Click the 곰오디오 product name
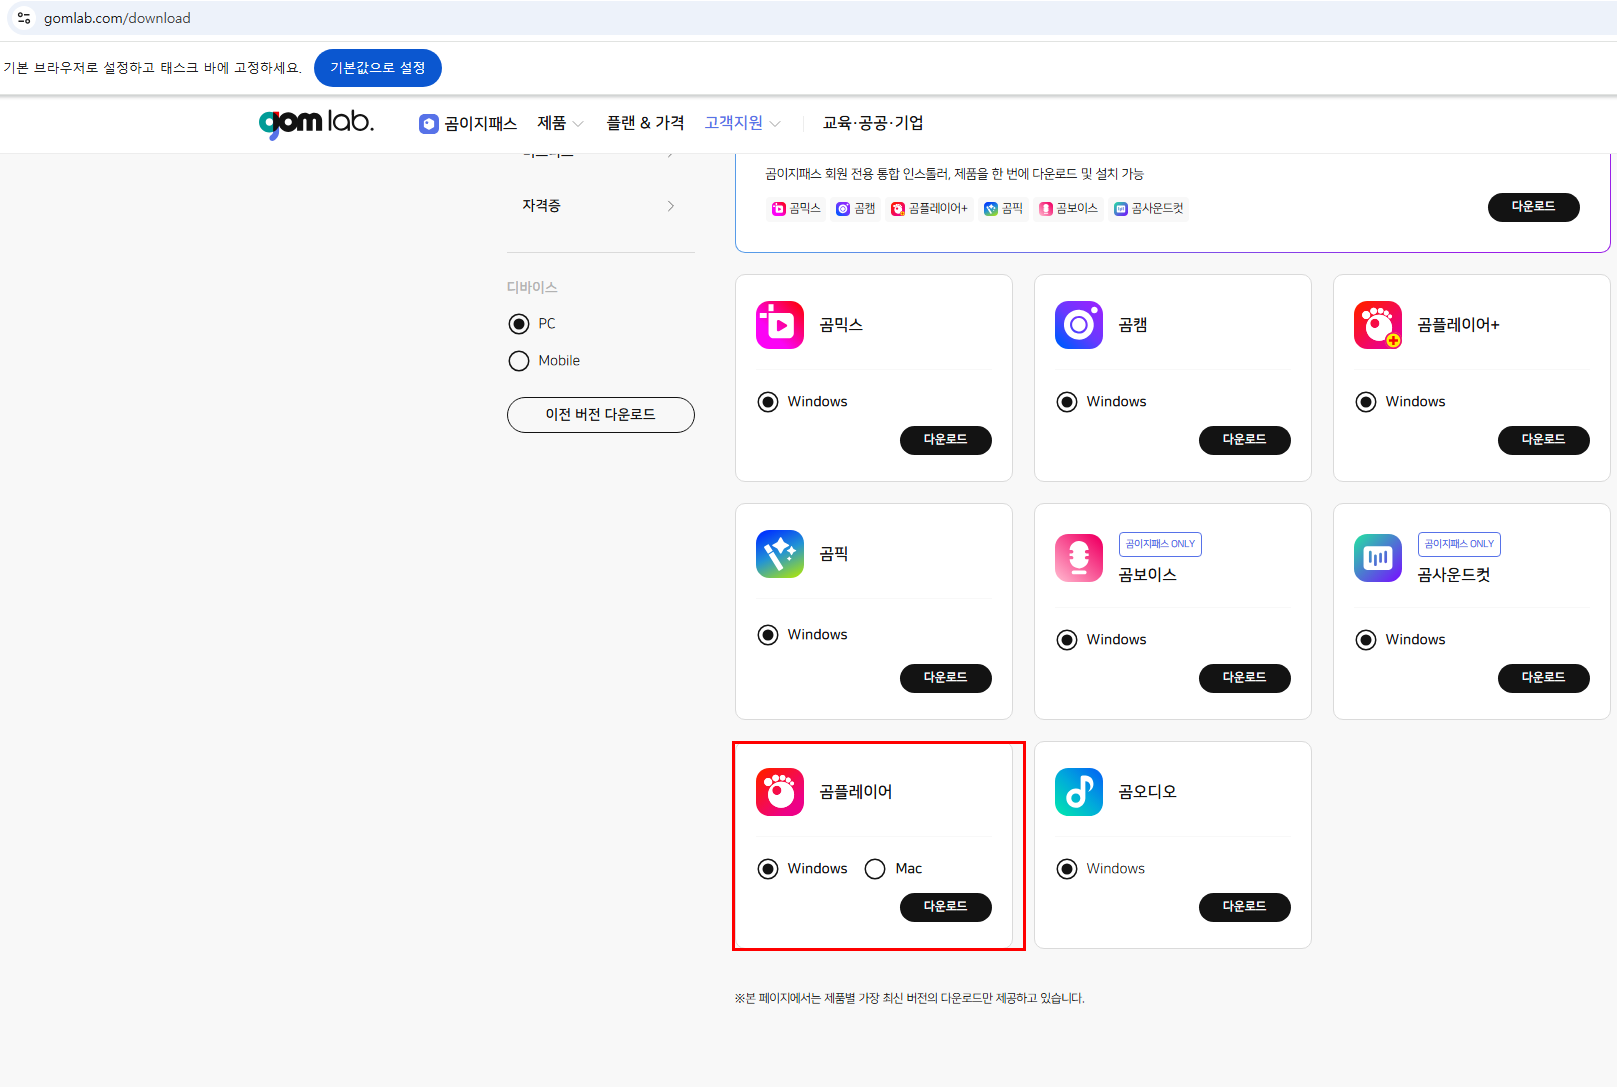Image resolution: width=1617 pixels, height=1087 pixels. (1147, 792)
